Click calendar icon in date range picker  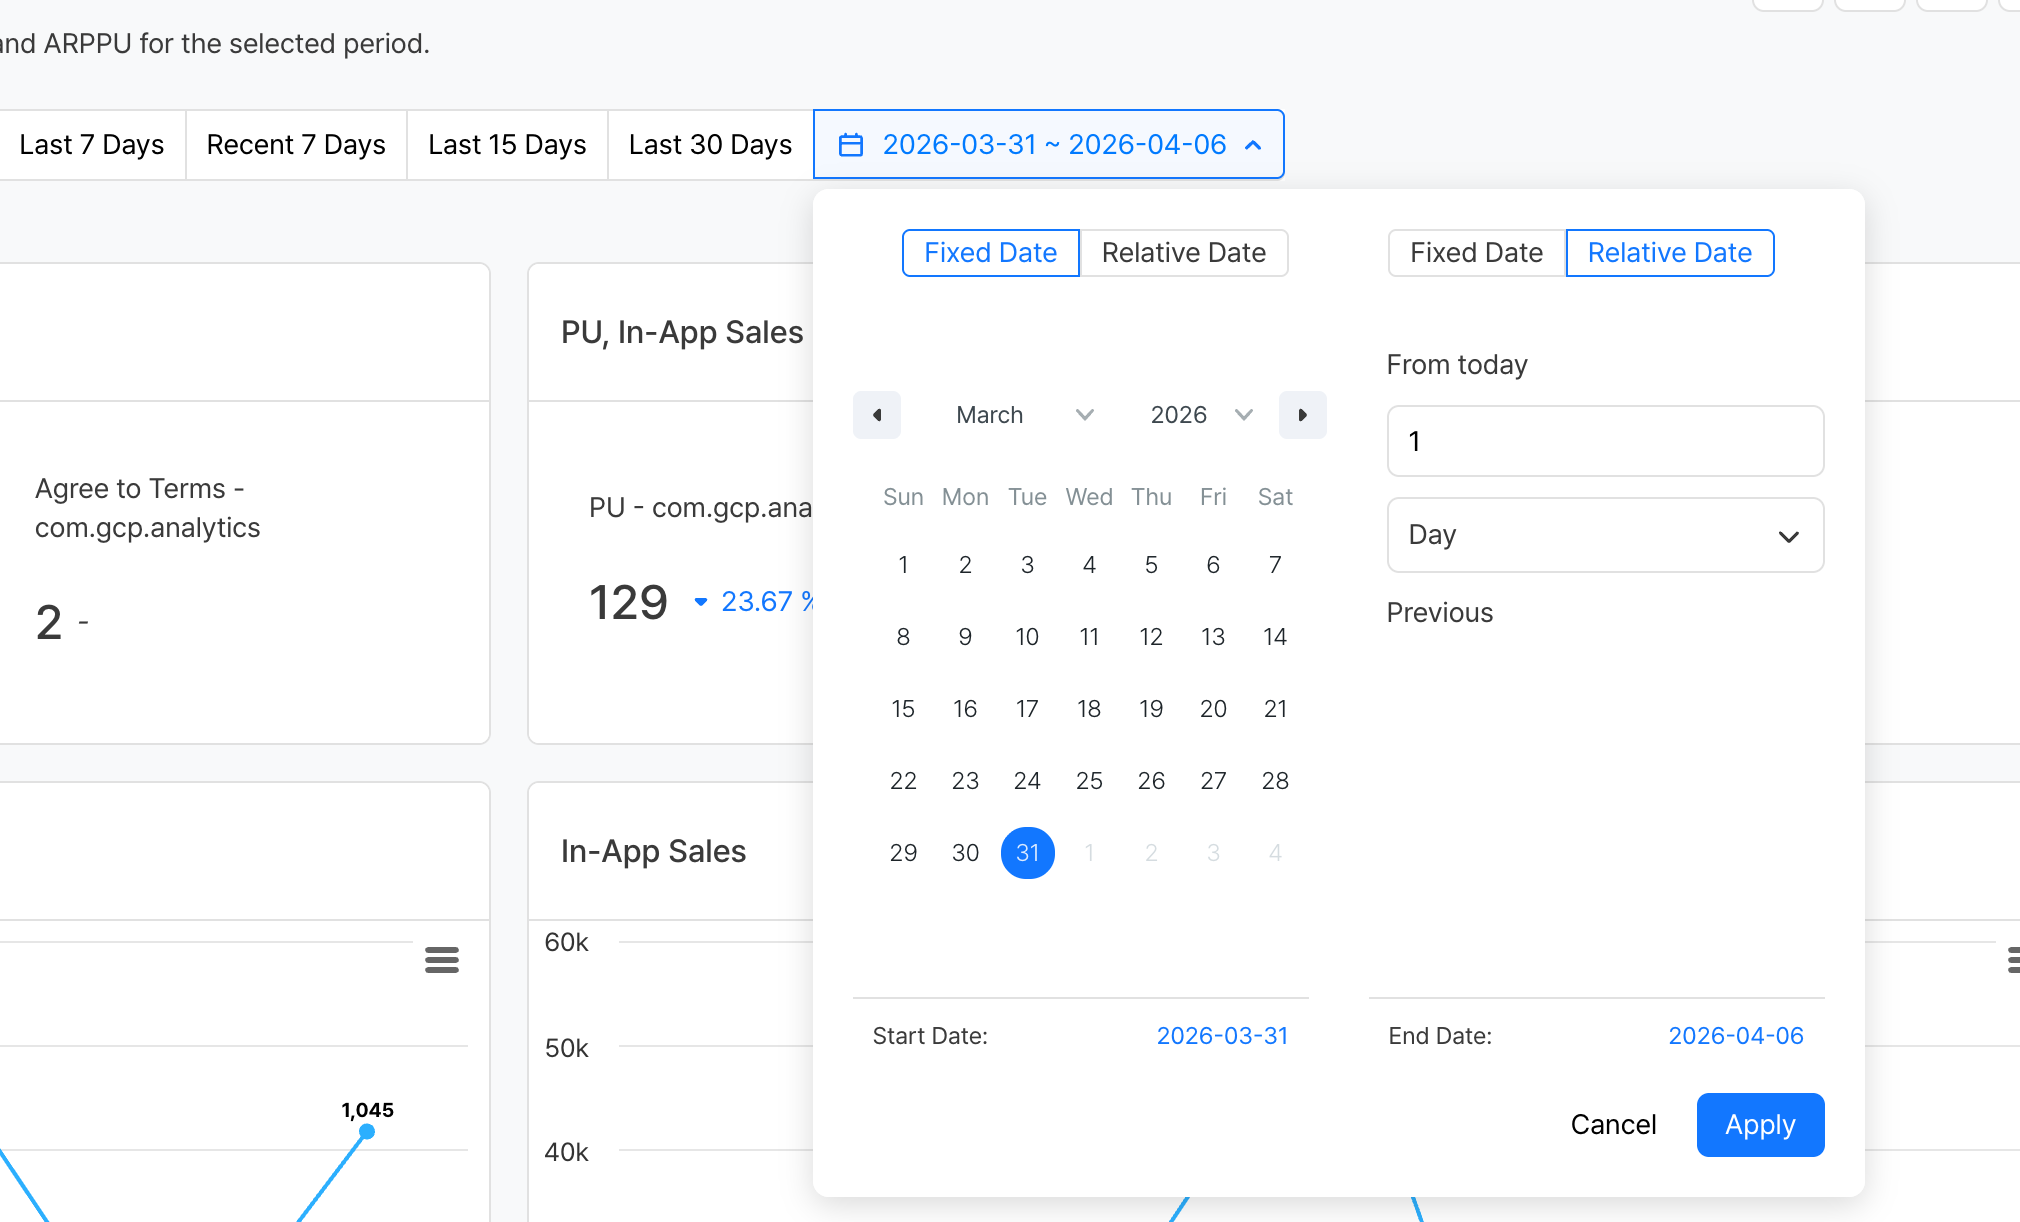[851, 145]
